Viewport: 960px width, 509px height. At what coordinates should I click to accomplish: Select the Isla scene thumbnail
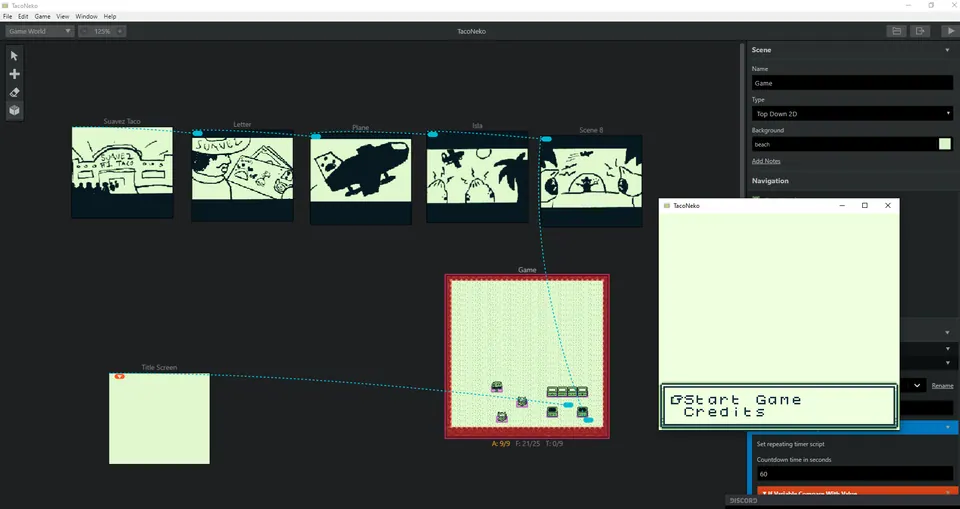(477, 176)
